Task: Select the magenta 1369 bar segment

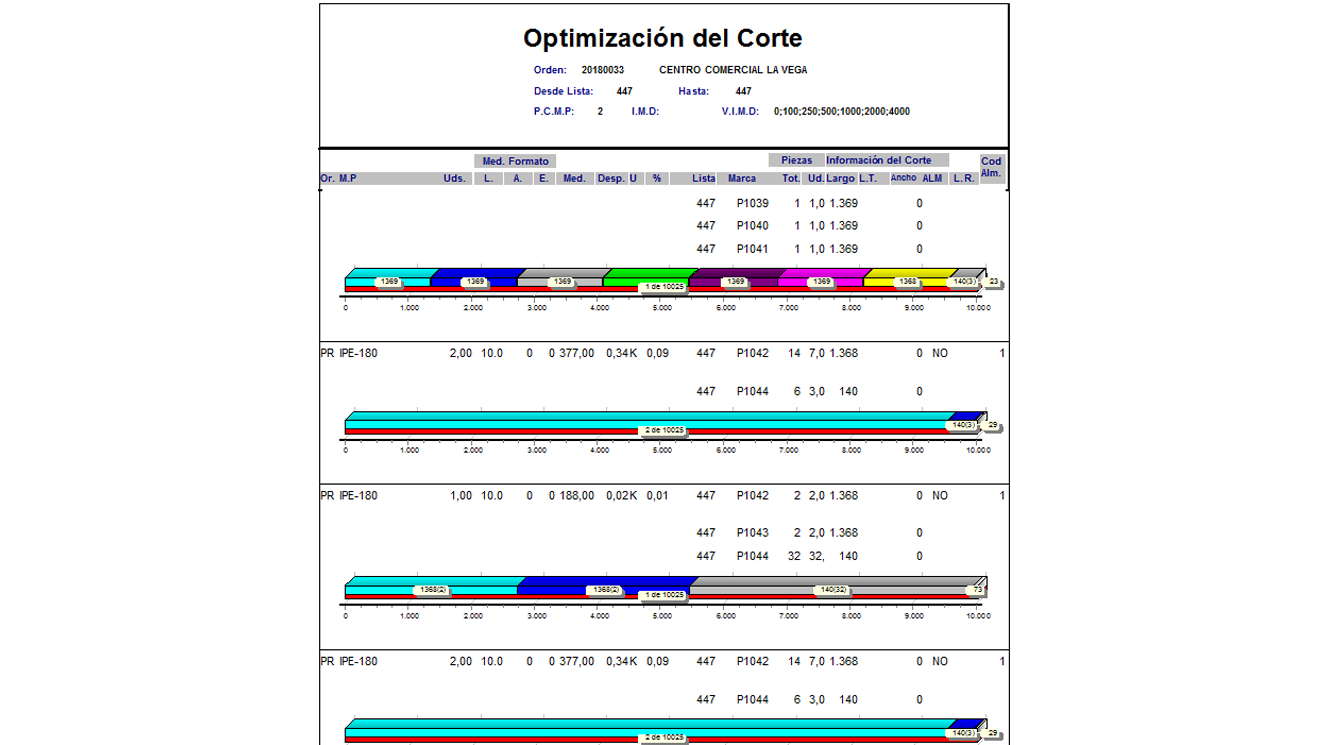Action: coord(821,282)
